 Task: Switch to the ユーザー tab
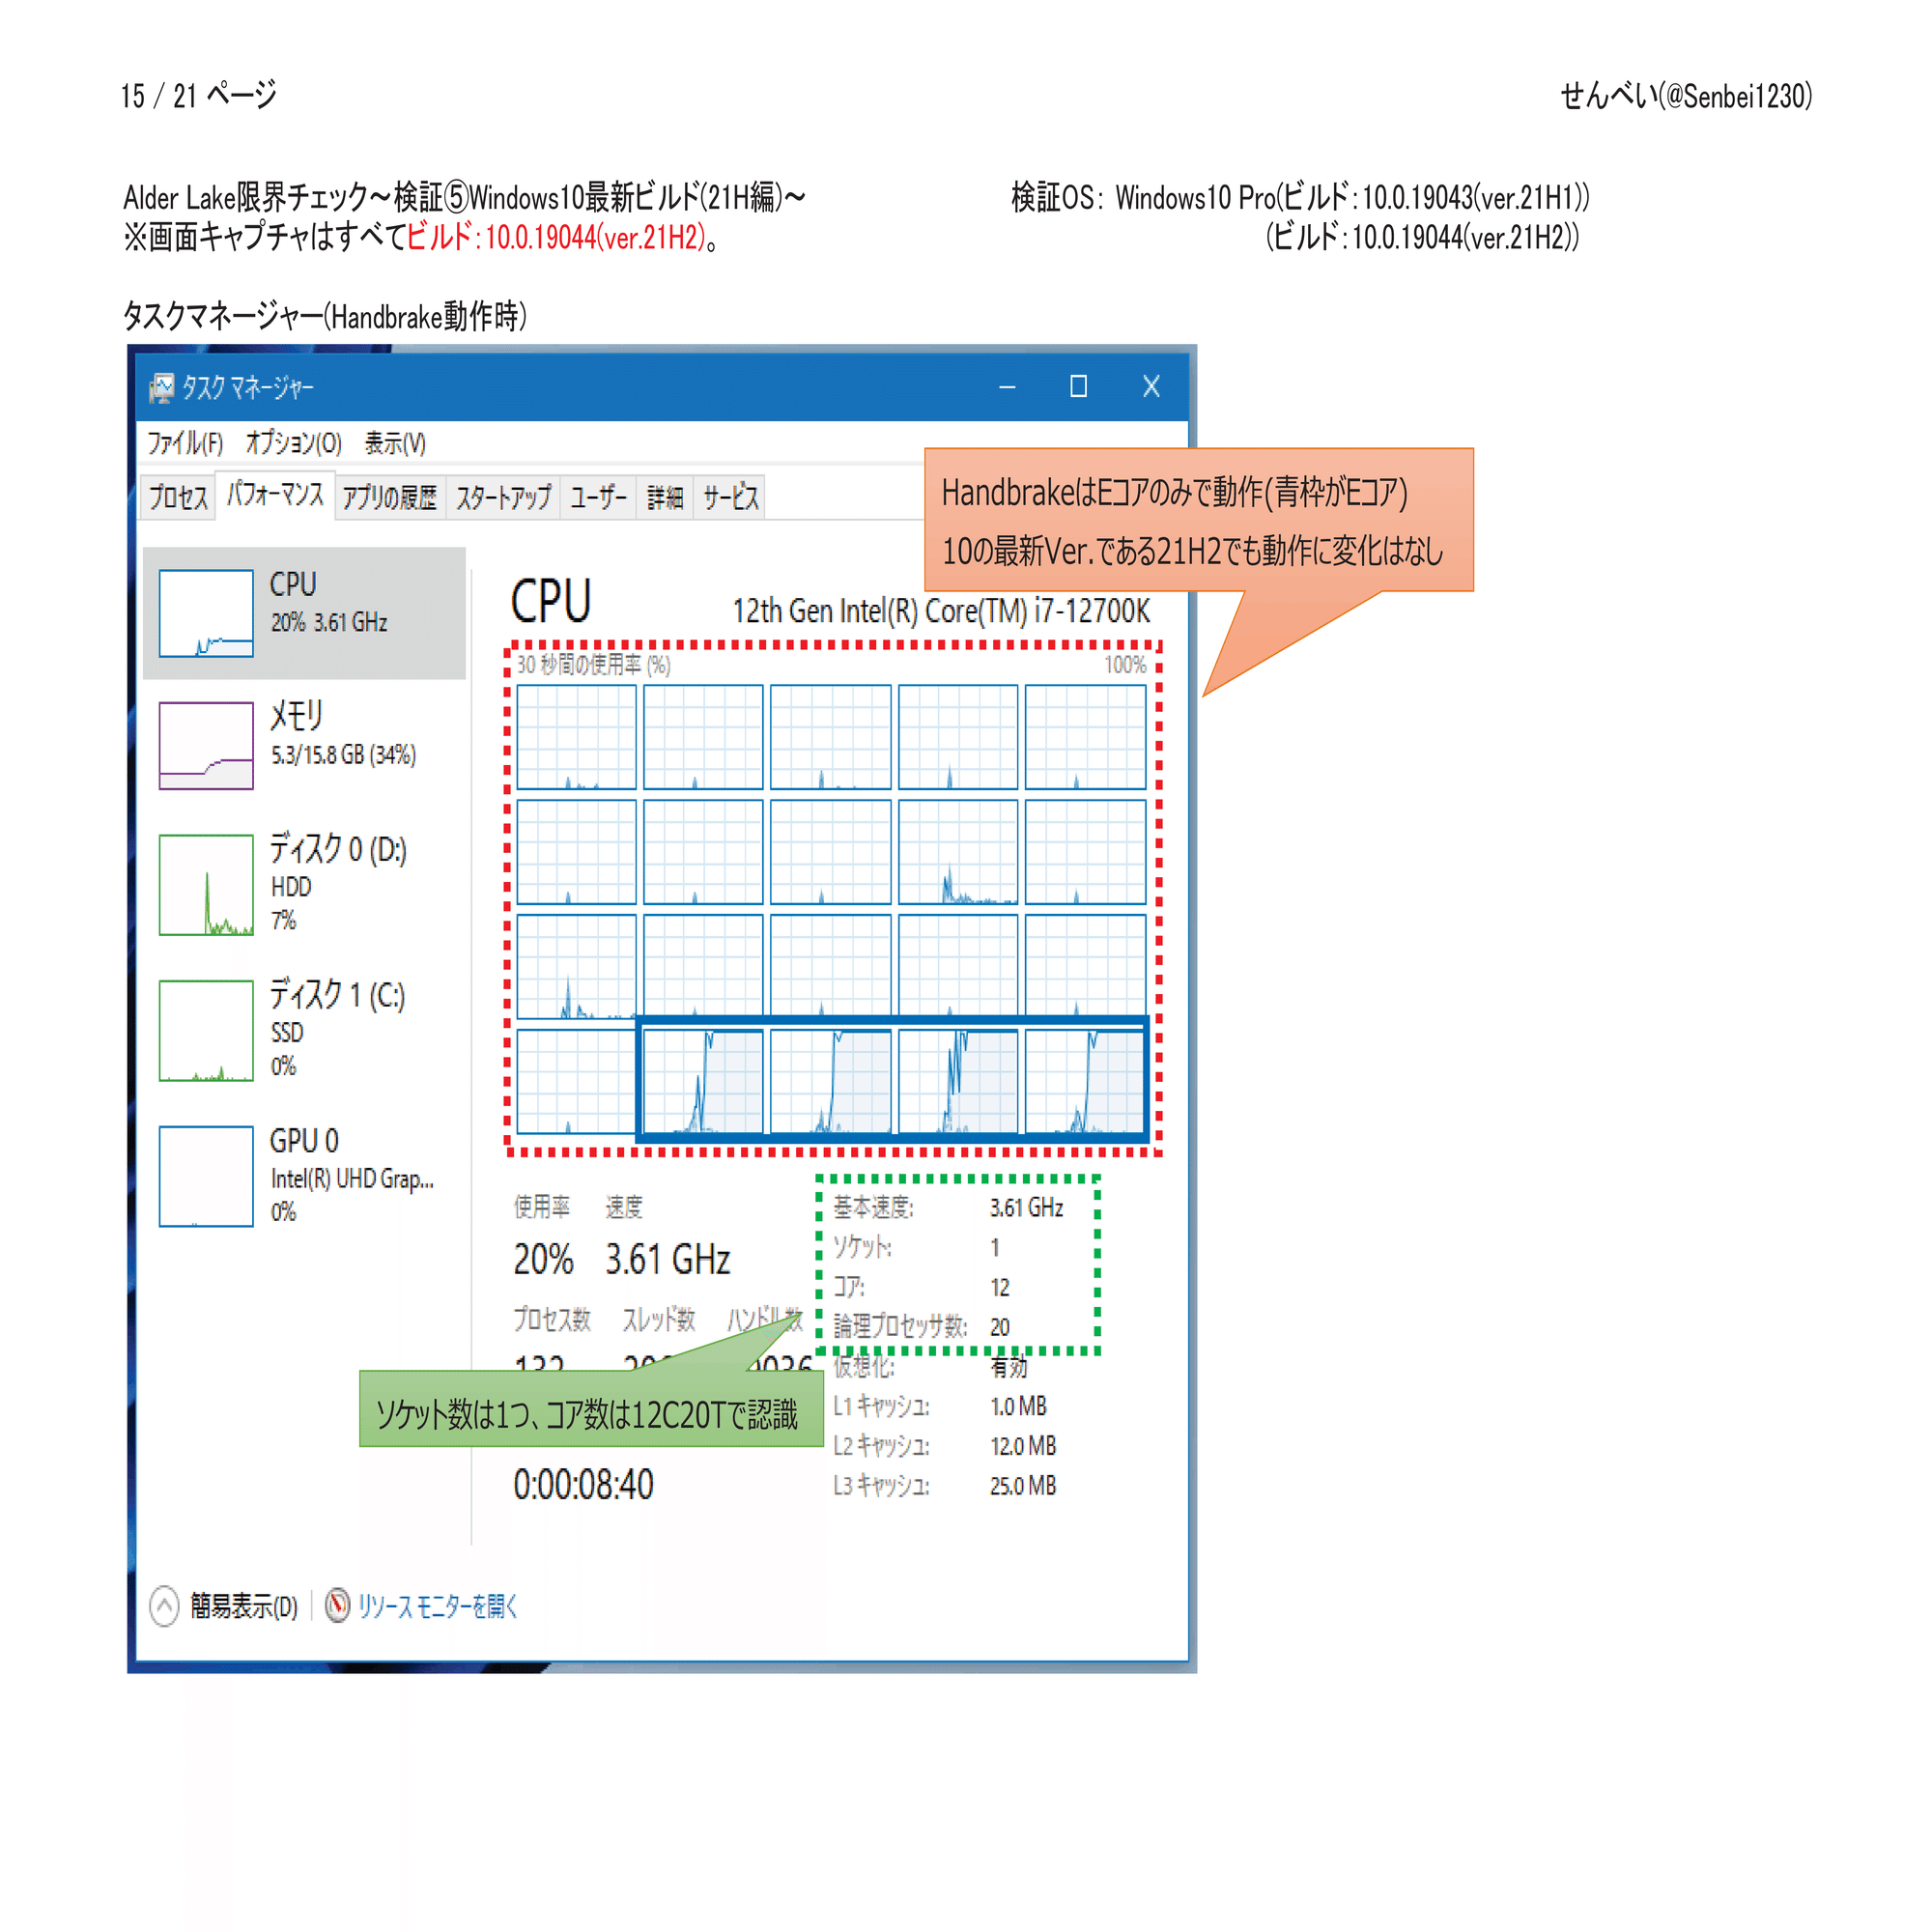coord(598,497)
